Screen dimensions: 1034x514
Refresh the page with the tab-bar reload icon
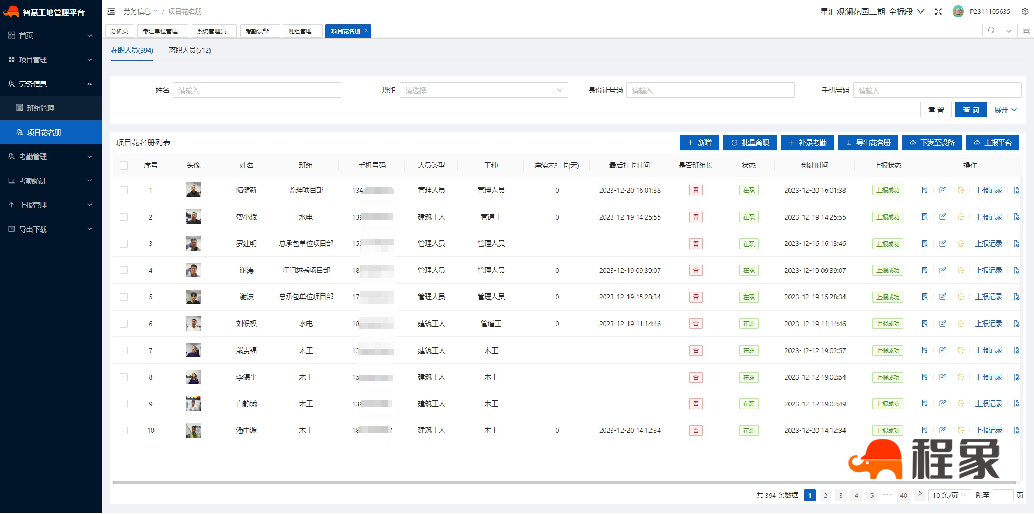991,30
